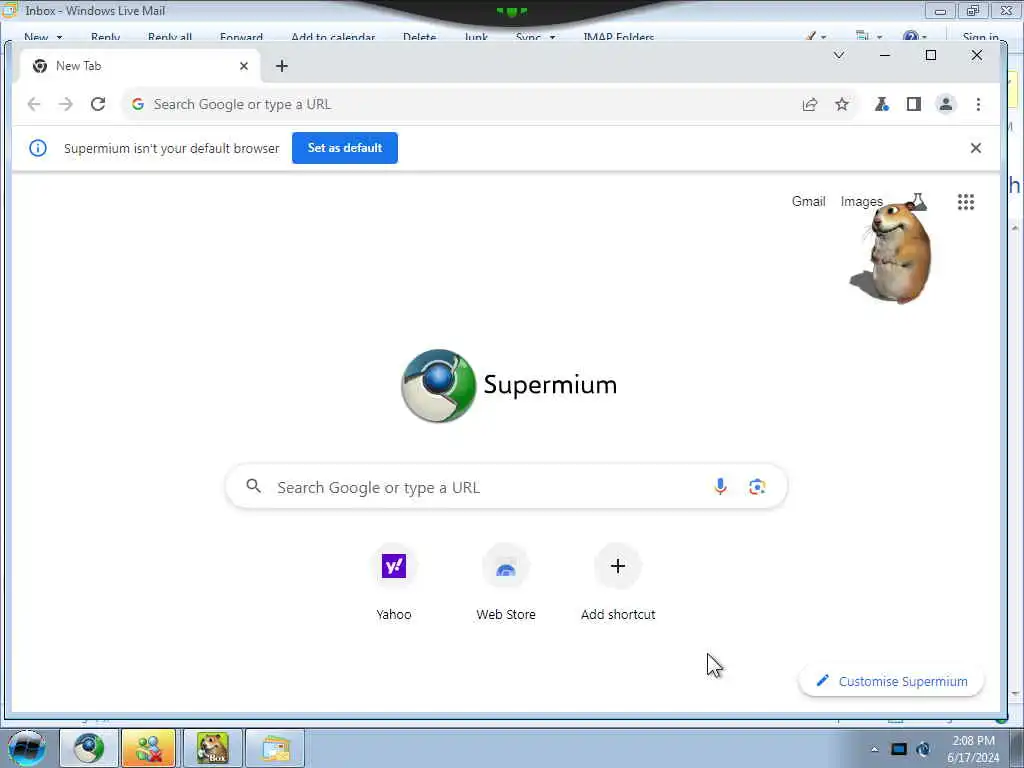Search by image with the Lens icon
The image size is (1024, 768).
(757, 487)
